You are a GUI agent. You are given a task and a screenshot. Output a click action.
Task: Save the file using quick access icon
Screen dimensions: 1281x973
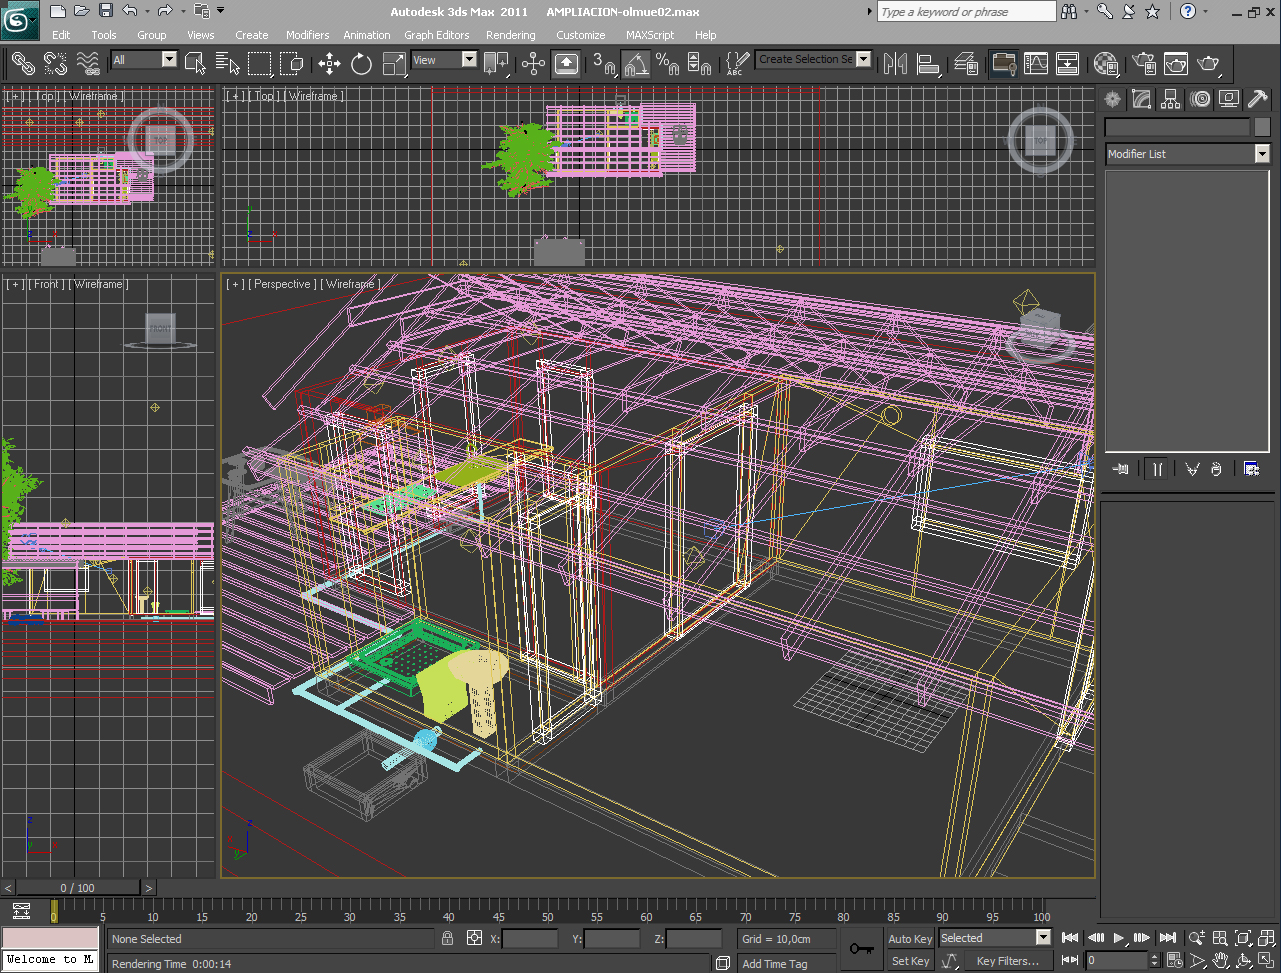pyautogui.click(x=106, y=11)
